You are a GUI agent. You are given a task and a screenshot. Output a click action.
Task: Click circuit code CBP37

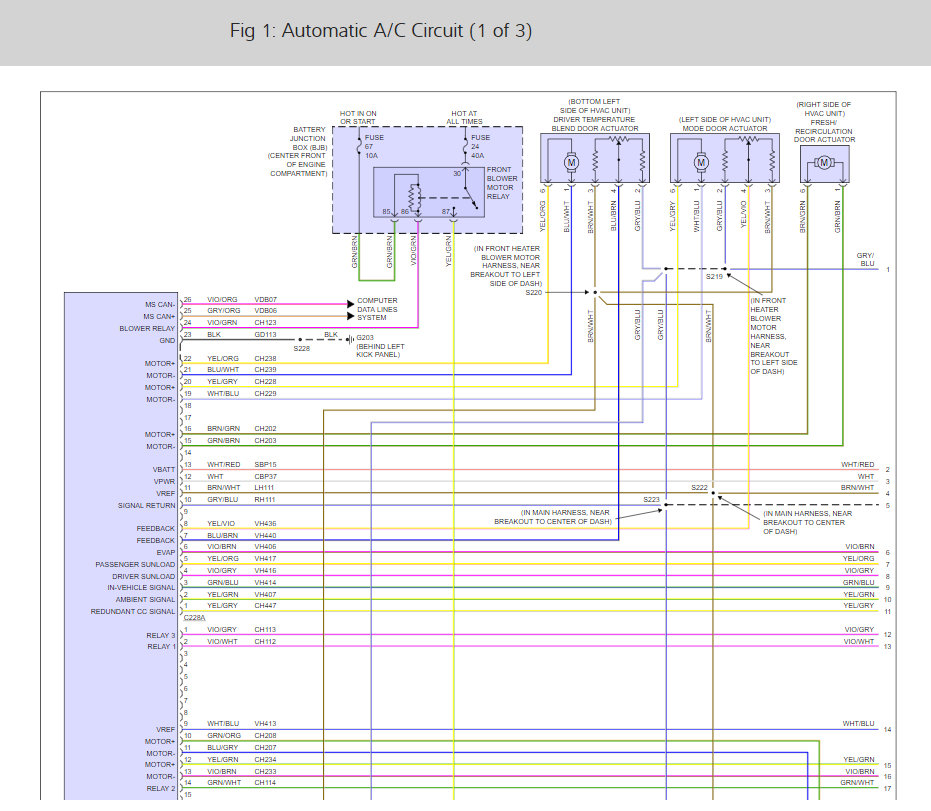pos(265,476)
